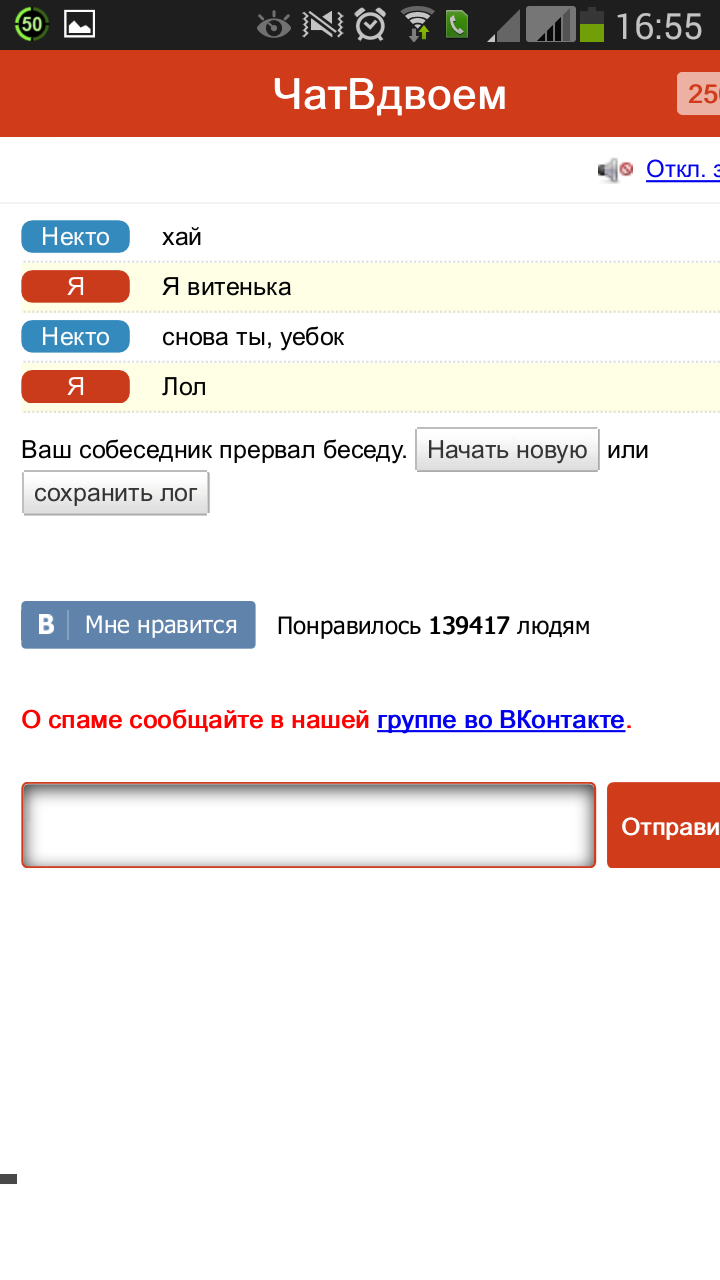This screenshot has height=1280, width=720.
Task: Open the 'группе во ВКонтакте' link
Action: [501, 720]
